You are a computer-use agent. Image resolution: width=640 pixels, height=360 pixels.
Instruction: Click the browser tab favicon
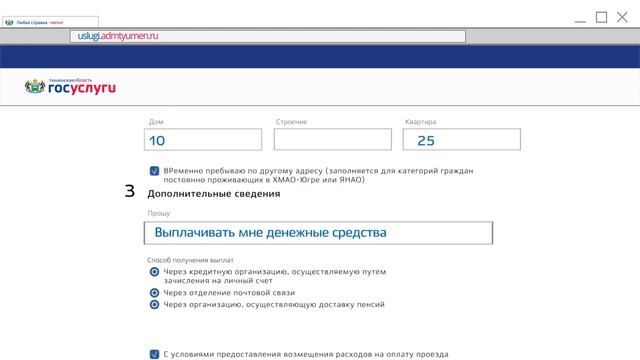point(9,22)
